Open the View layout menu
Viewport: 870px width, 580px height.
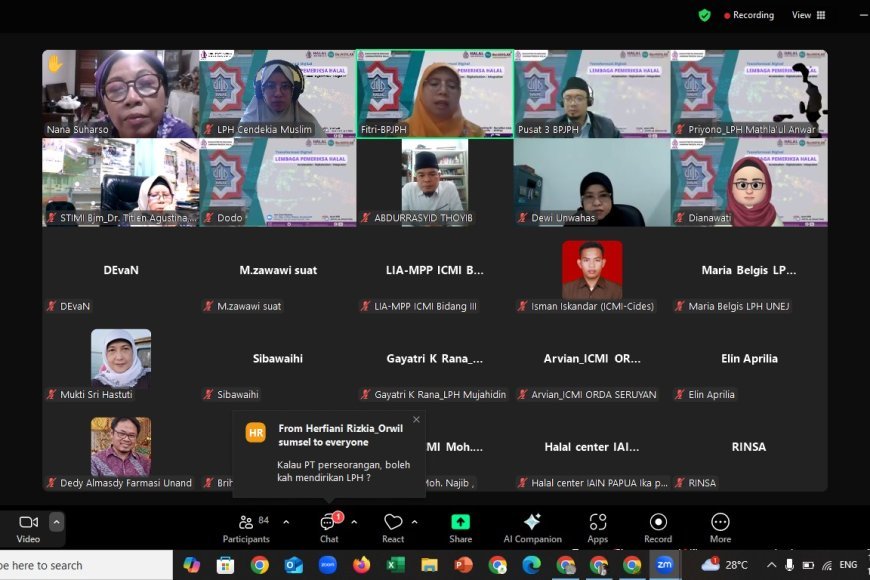[808, 15]
